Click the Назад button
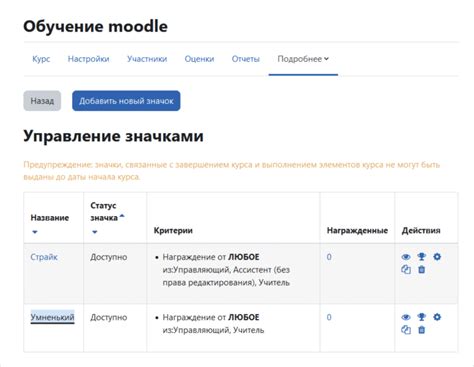Image resolution: width=474 pixels, height=367 pixels. 42,101
